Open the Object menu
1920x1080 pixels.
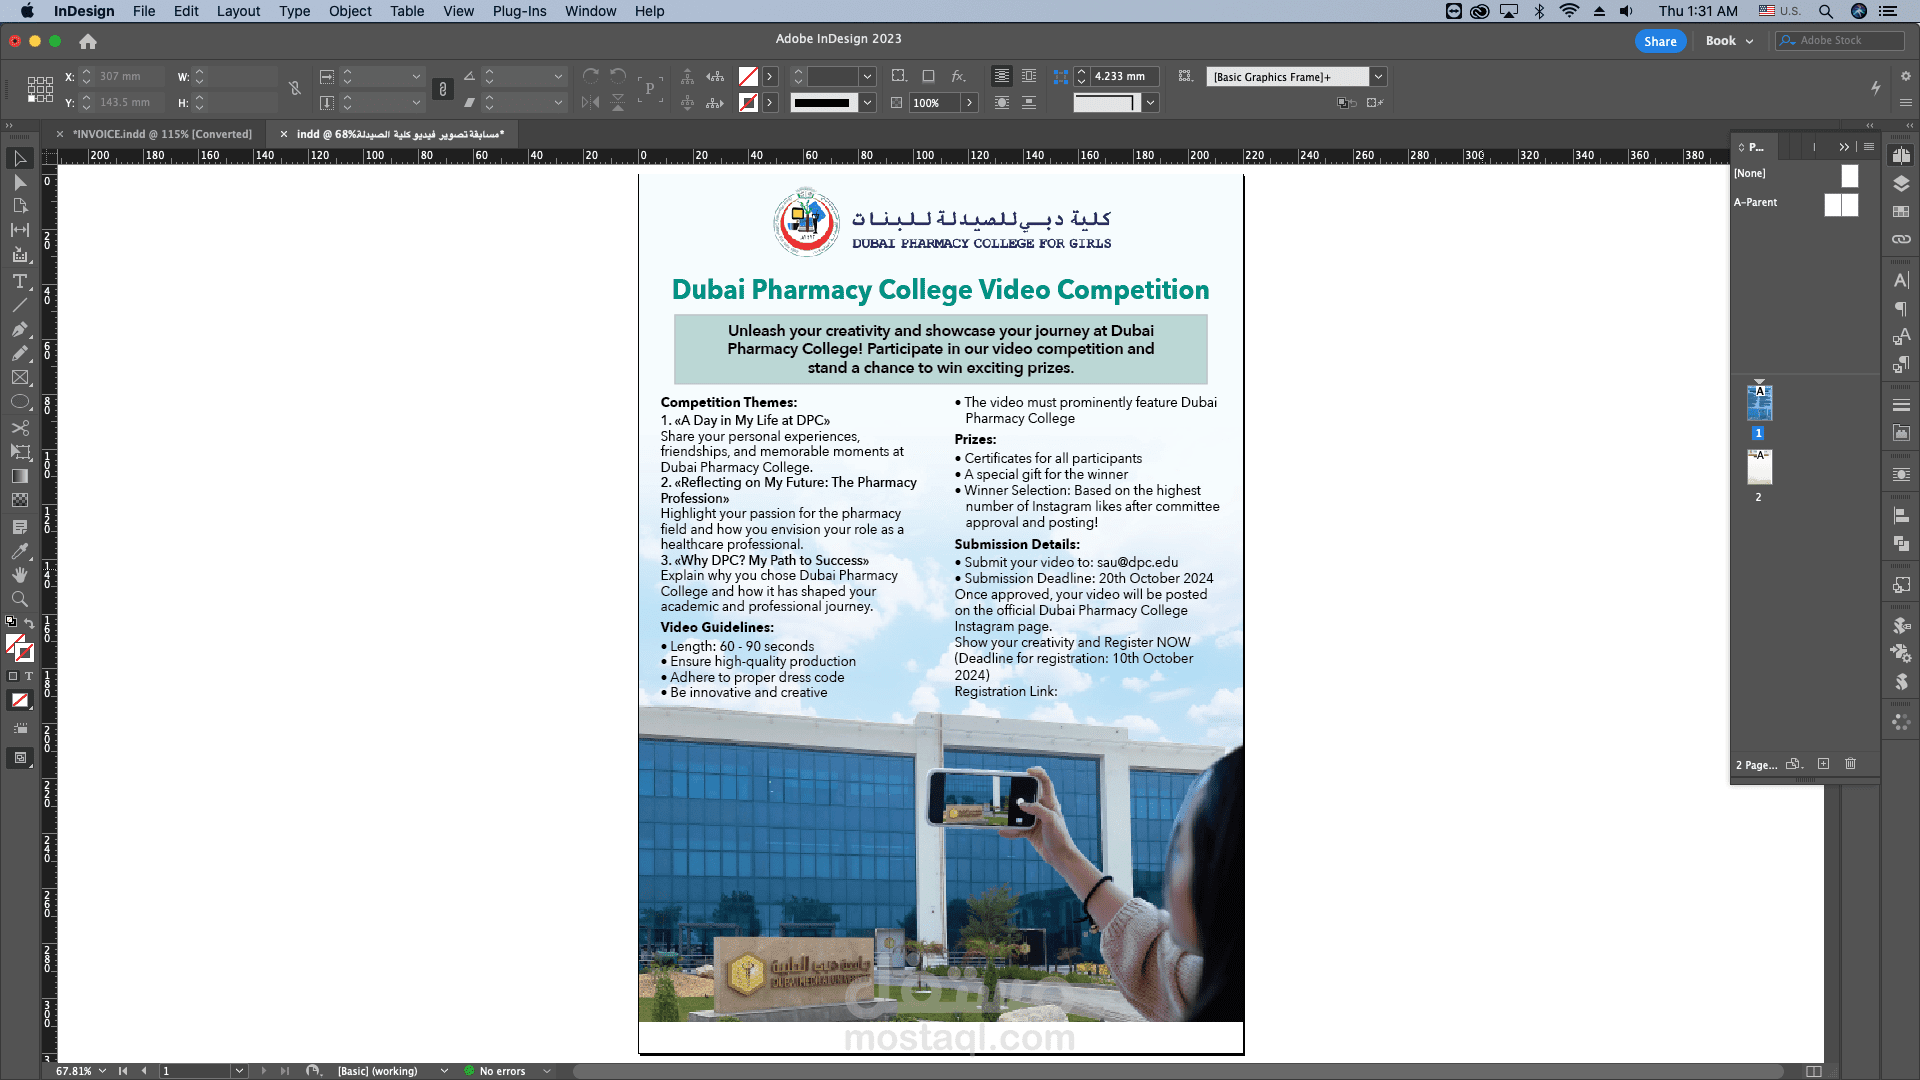pos(350,11)
